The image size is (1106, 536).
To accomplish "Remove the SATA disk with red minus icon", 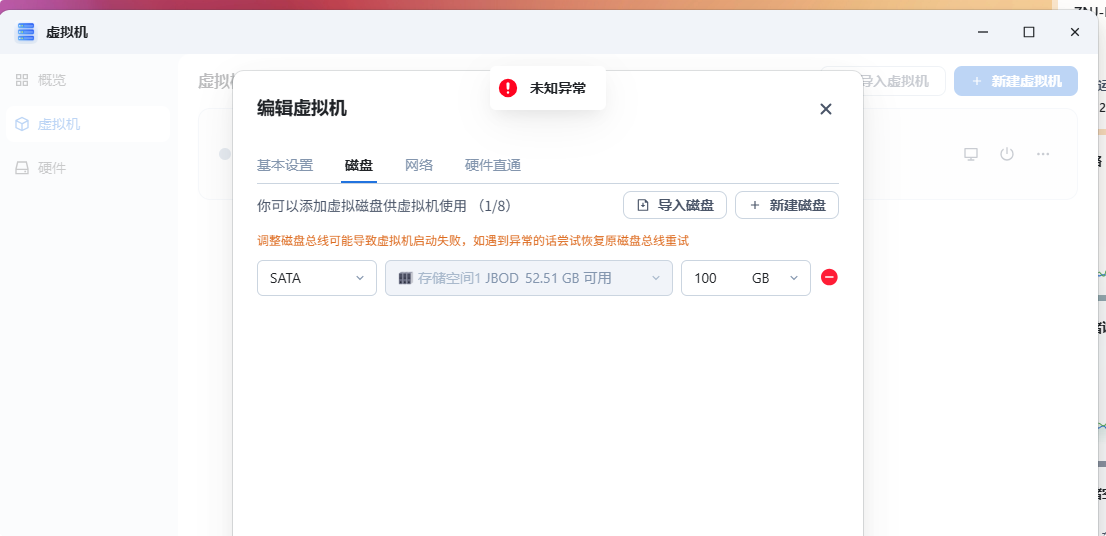I will pyautogui.click(x=829, y=277).
